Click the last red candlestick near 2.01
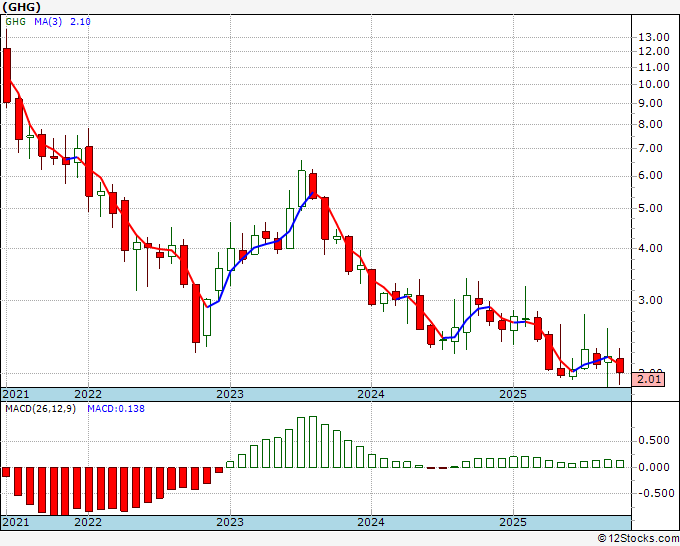The width and height of the screenshot is (680, 546). click(x=620, y=366)
